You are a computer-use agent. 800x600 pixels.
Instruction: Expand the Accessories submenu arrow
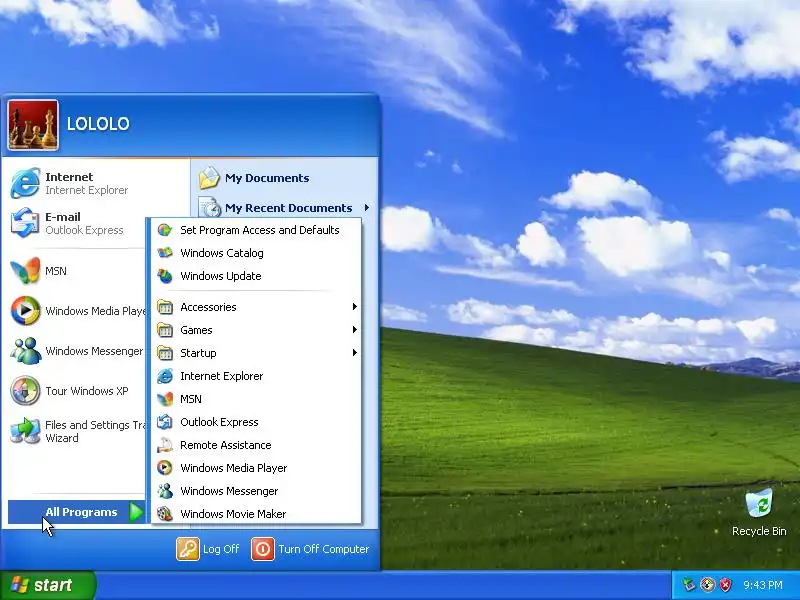tap(355, 307)
